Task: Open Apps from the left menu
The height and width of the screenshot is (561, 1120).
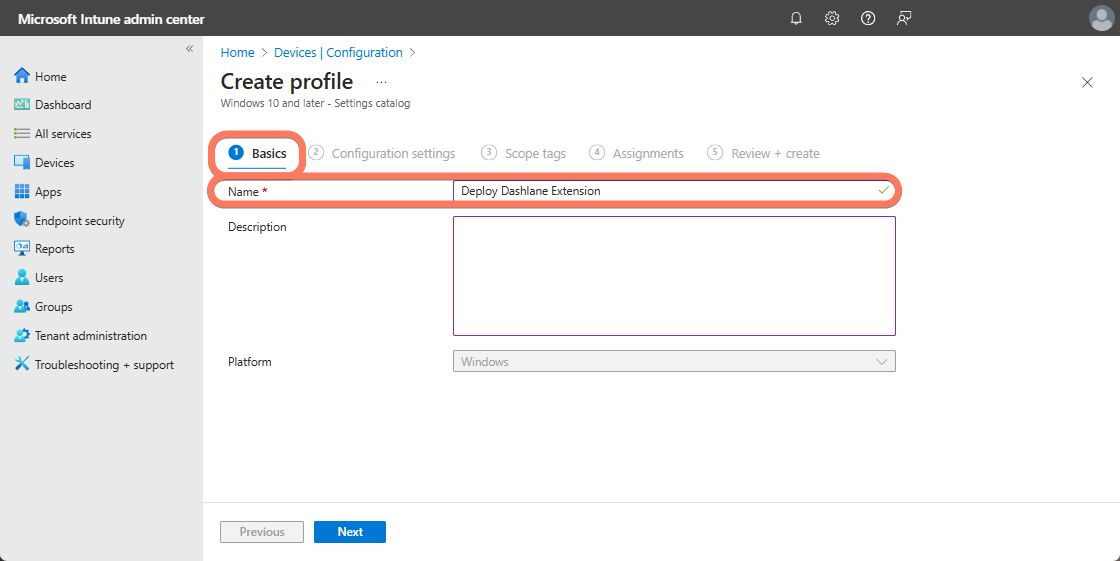Action: [x=48, y=191]
